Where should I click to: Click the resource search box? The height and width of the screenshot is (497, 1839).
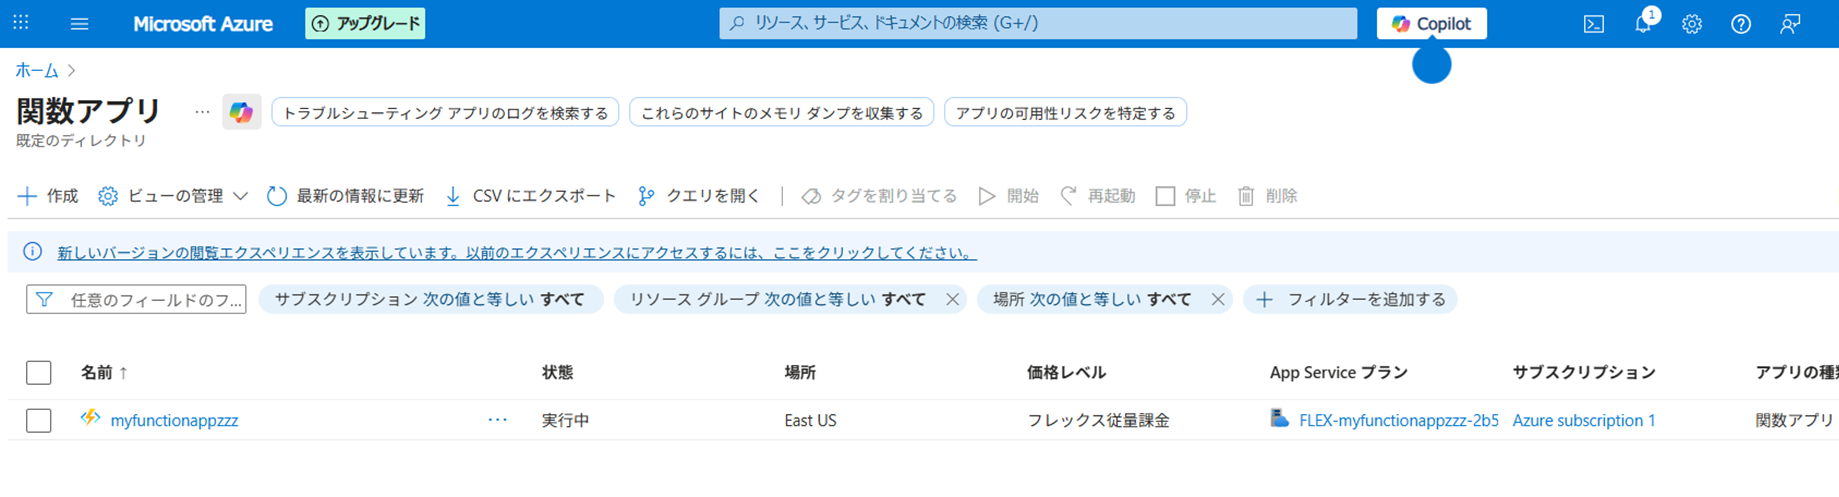(x=1038, y=23)
